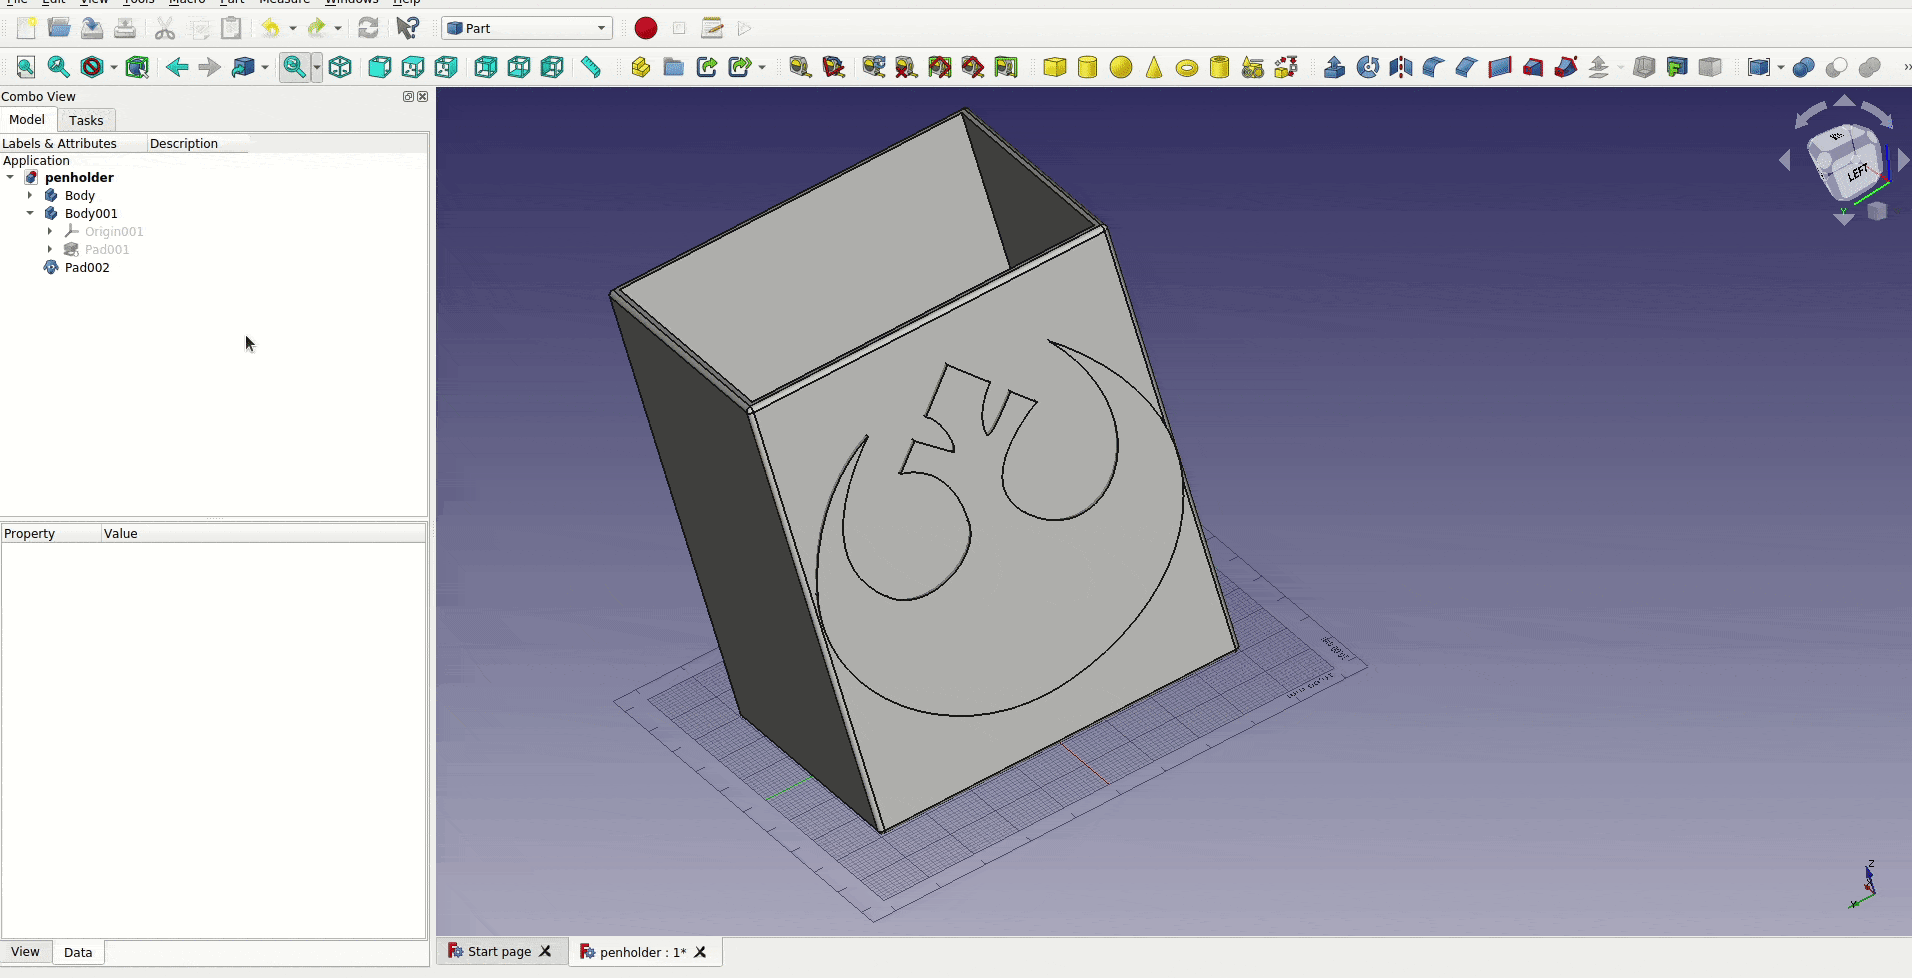Viewport: 1912px width, 978px height.
Task: Open the Data properties tab
Action: (78, 952)
